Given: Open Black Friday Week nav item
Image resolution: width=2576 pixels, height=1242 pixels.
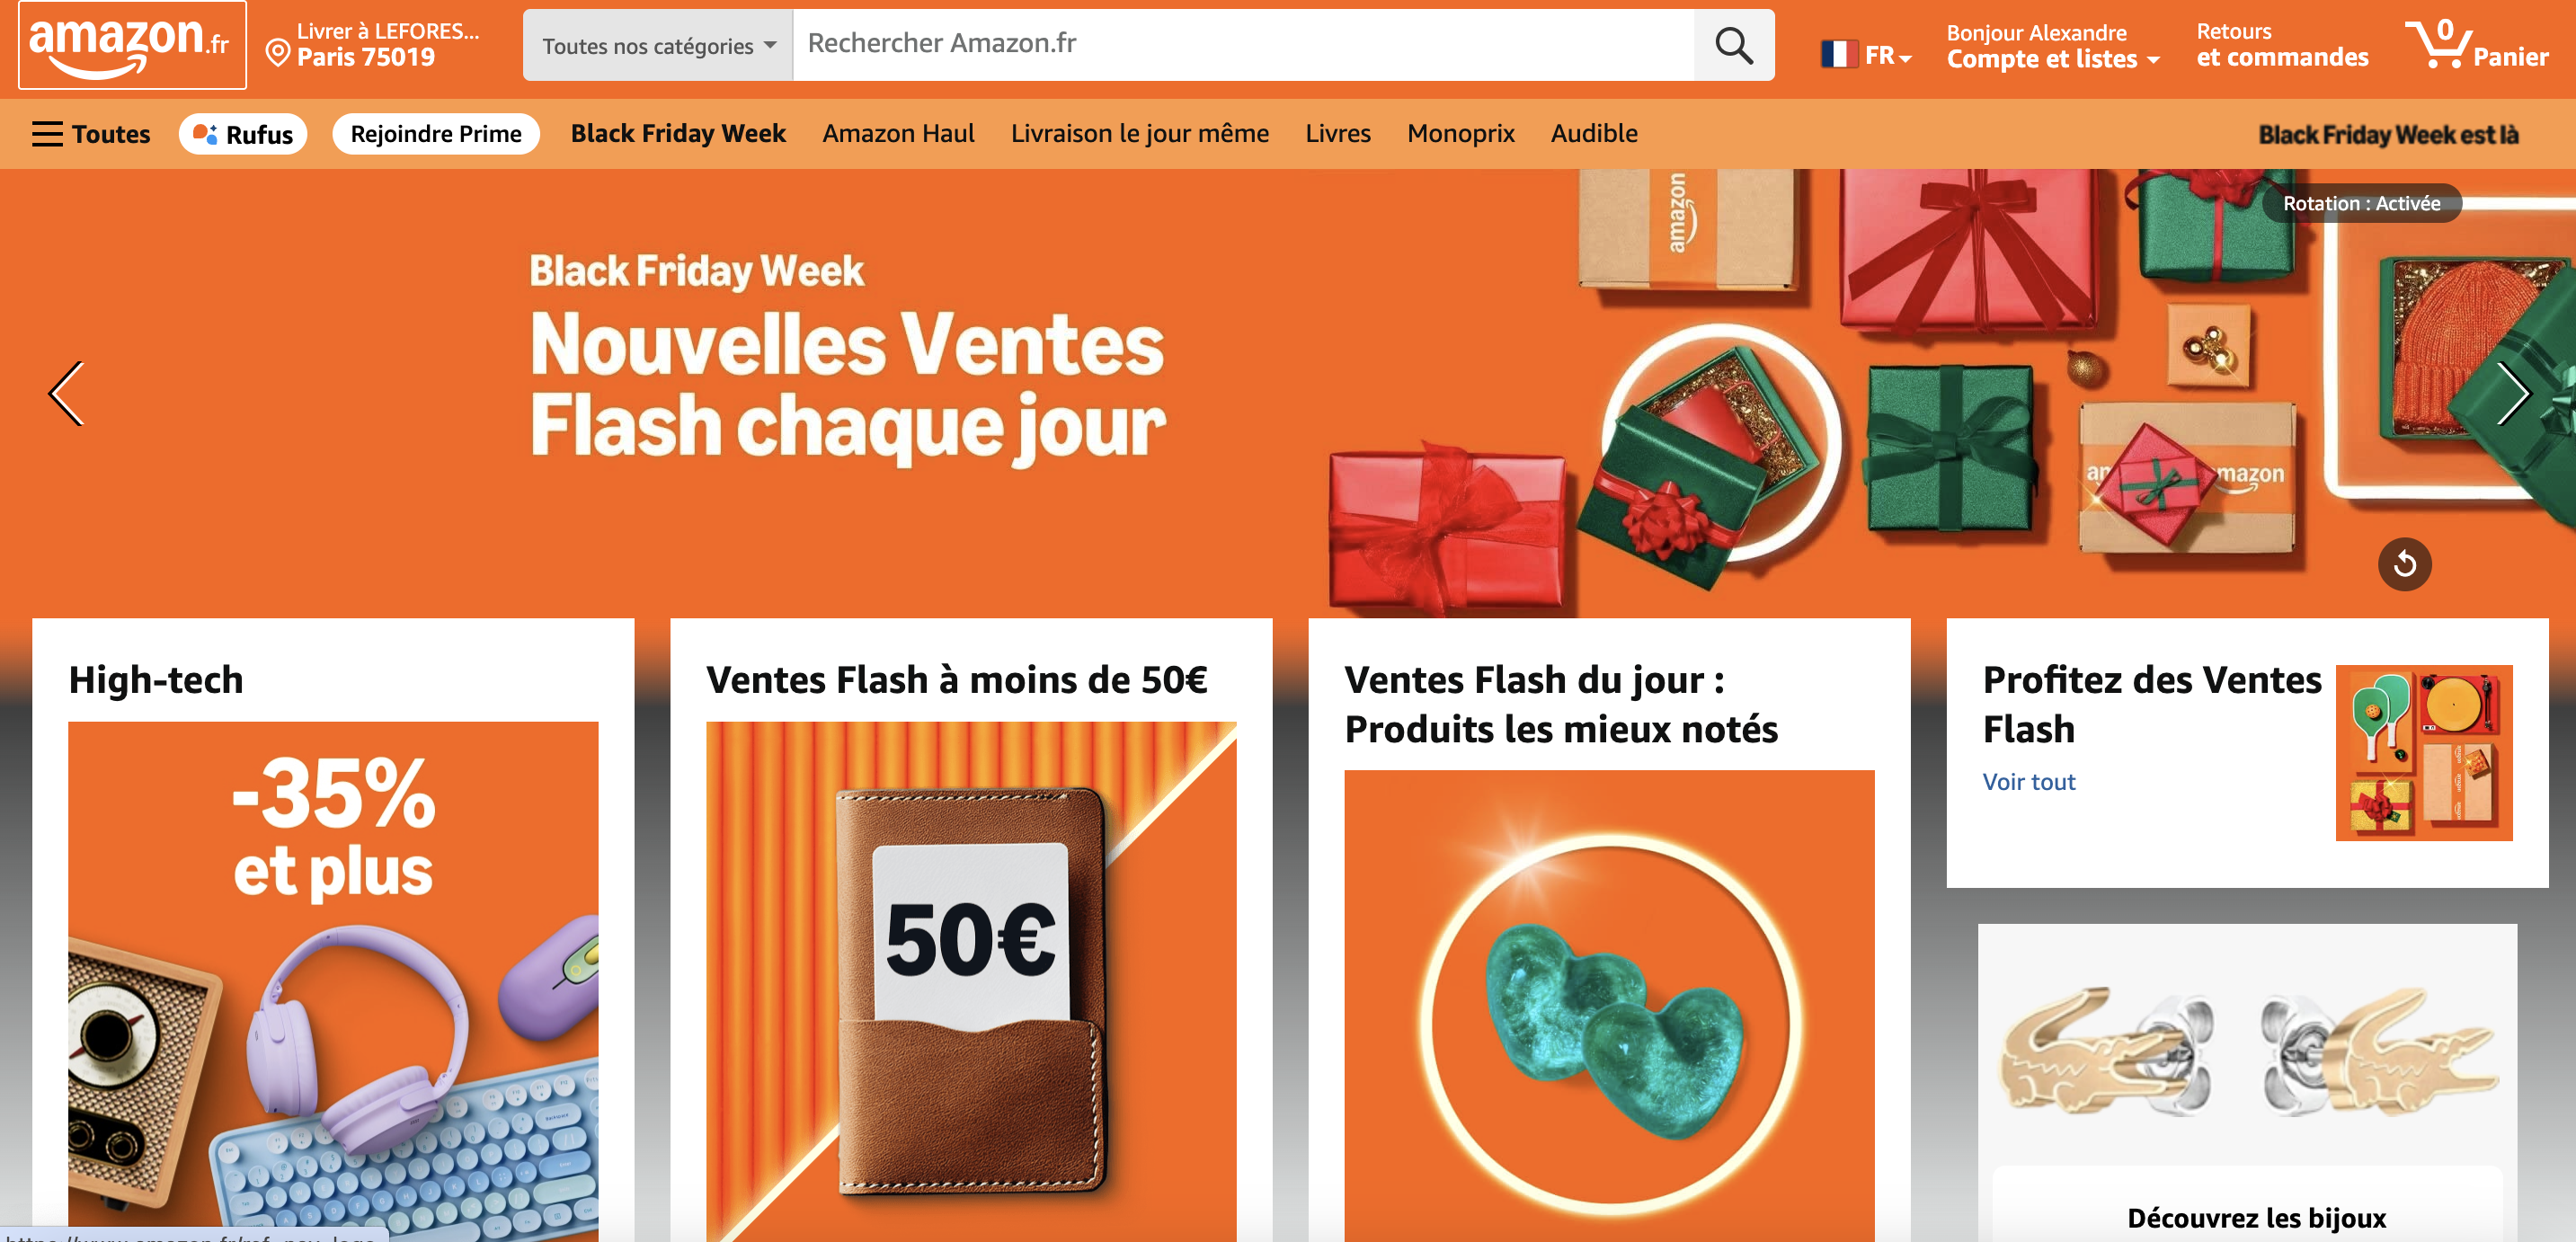Looking at the screenshot, I should tap(678, 133).
